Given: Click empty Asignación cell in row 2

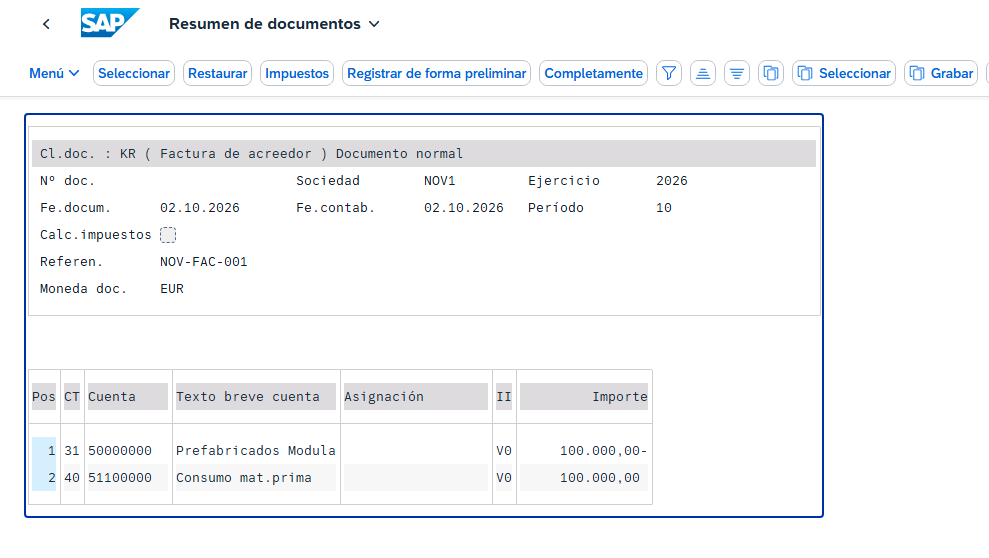Looking at the screenshot, I should pyautogui.click(x=416, y=478).
